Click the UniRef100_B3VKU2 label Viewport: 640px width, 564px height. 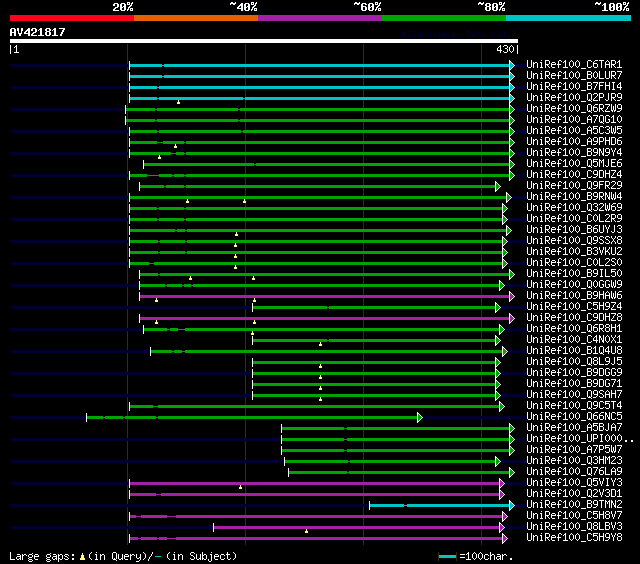tap(574, 252)
